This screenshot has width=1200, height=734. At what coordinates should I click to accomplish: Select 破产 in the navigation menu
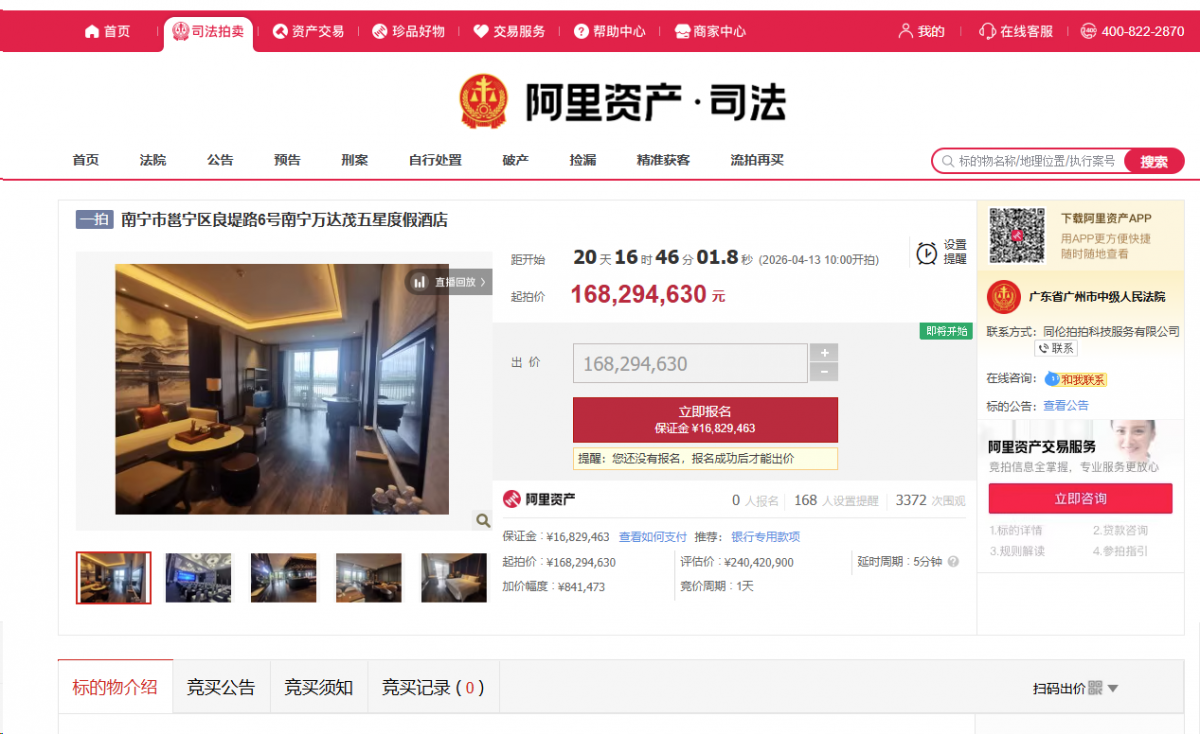[515, 160]
